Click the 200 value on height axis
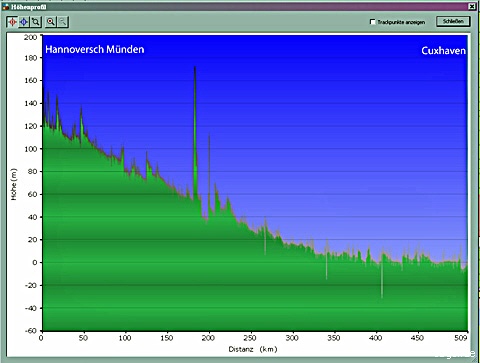This screenshot has height=363, width=480. [31, 37]
